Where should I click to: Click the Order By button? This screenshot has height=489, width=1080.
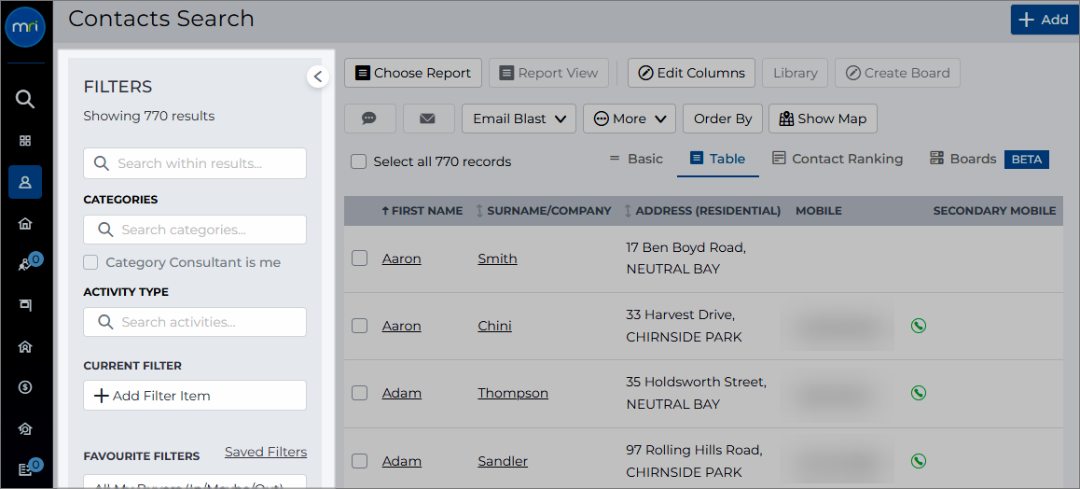(x=723, y=118)
